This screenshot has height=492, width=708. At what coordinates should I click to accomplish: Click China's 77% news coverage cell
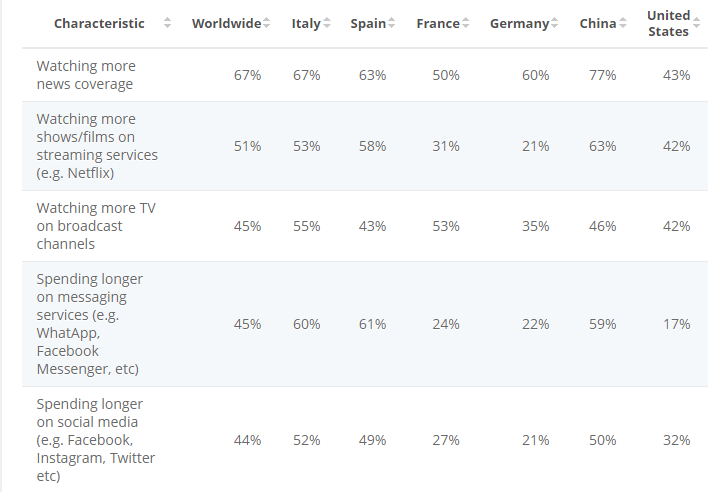click(x=603, y=75)
